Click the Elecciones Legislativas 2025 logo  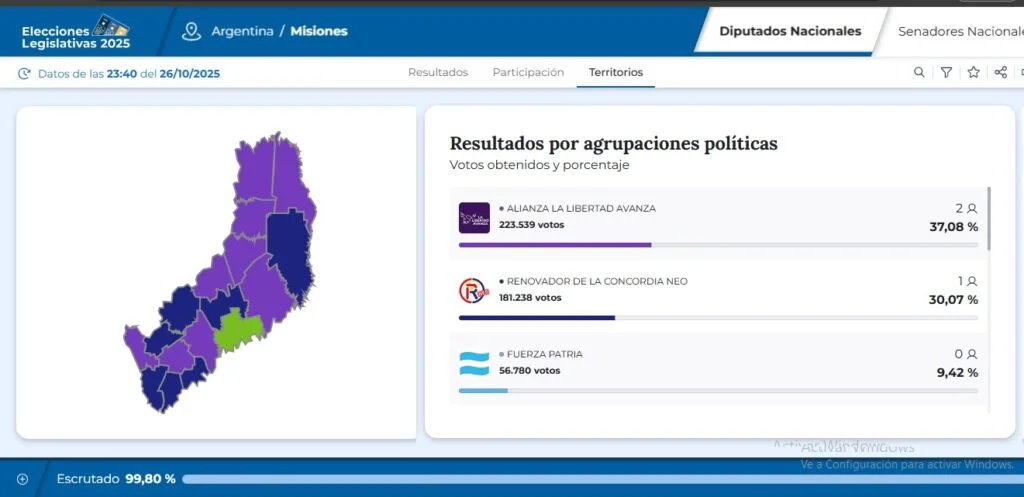tap(76, 32)
